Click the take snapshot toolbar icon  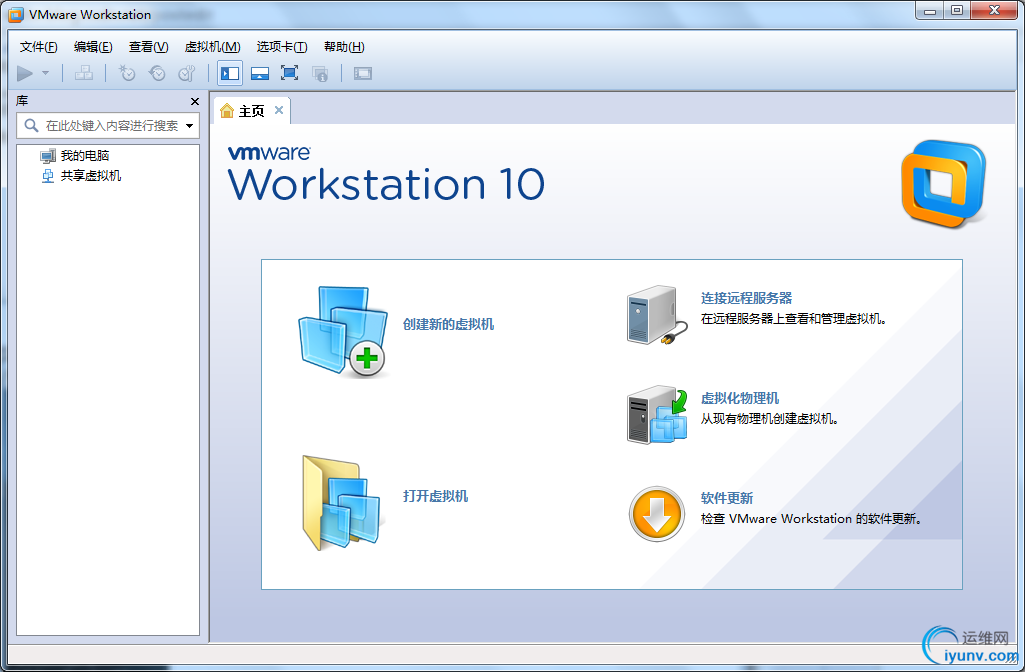[x=127, y=73]
